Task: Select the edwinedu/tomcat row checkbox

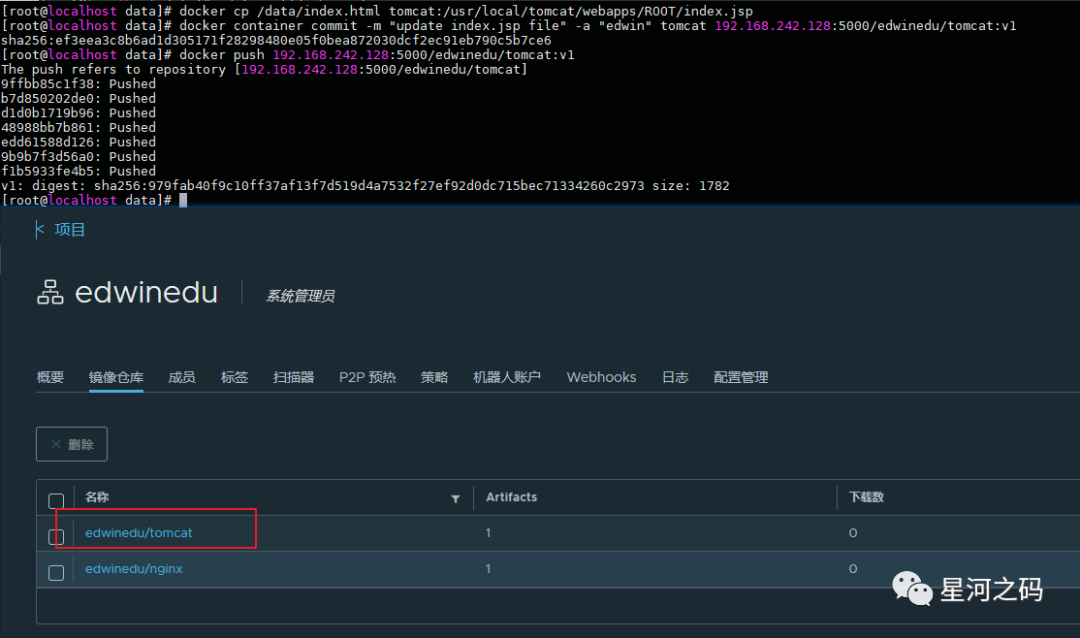Action: pos(56,537)
